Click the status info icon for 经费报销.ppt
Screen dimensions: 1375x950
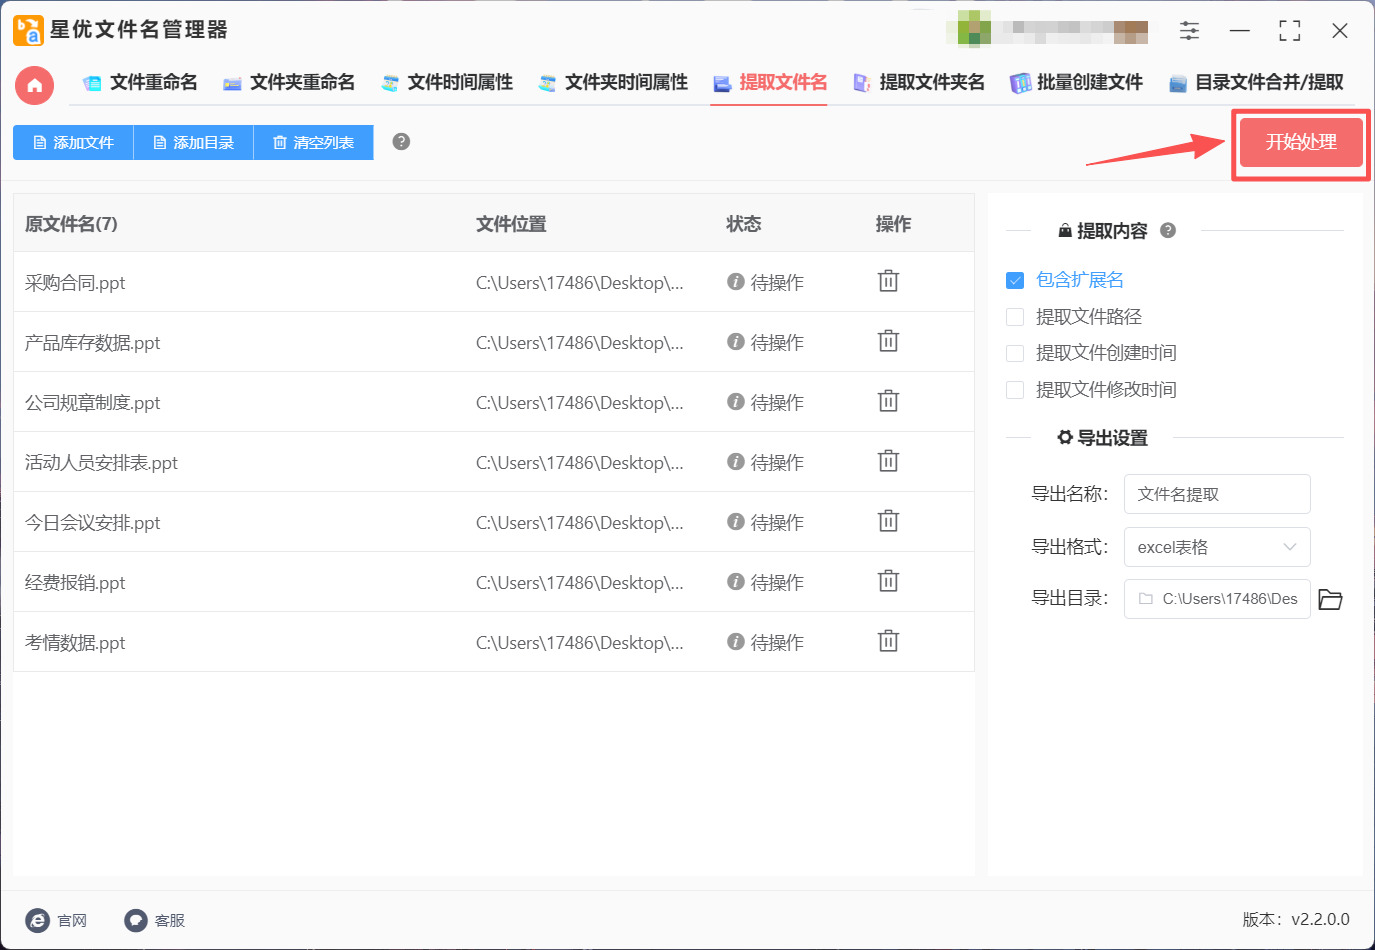coord(736,582)
